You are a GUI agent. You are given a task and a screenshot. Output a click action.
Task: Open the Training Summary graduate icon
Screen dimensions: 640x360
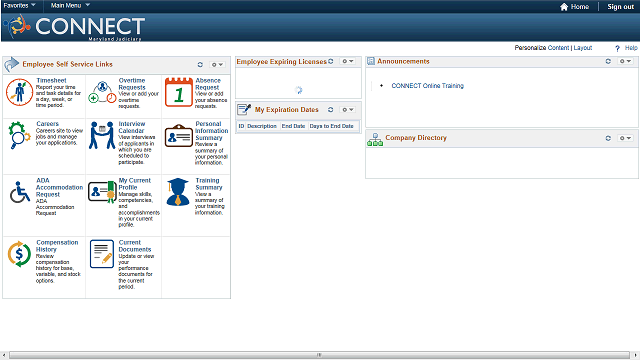pos(178,192)
